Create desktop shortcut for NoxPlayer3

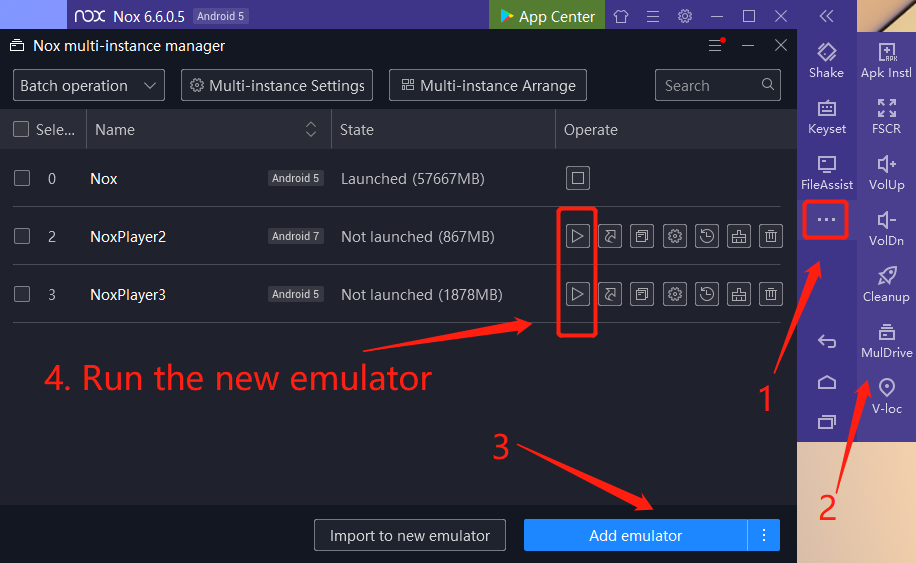[610, 294]
